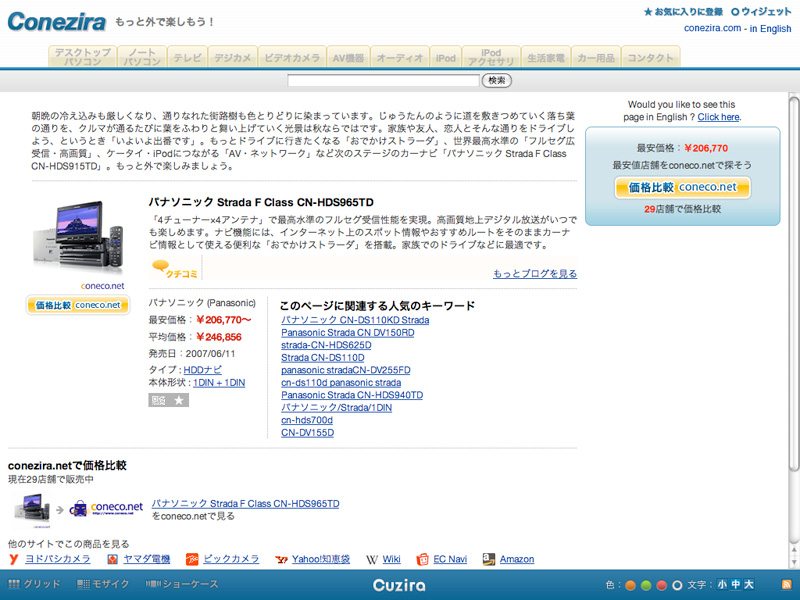Open the ビデオカメラ tab
The width and height of the screenshot is (800, 600).
coord(292,58)
